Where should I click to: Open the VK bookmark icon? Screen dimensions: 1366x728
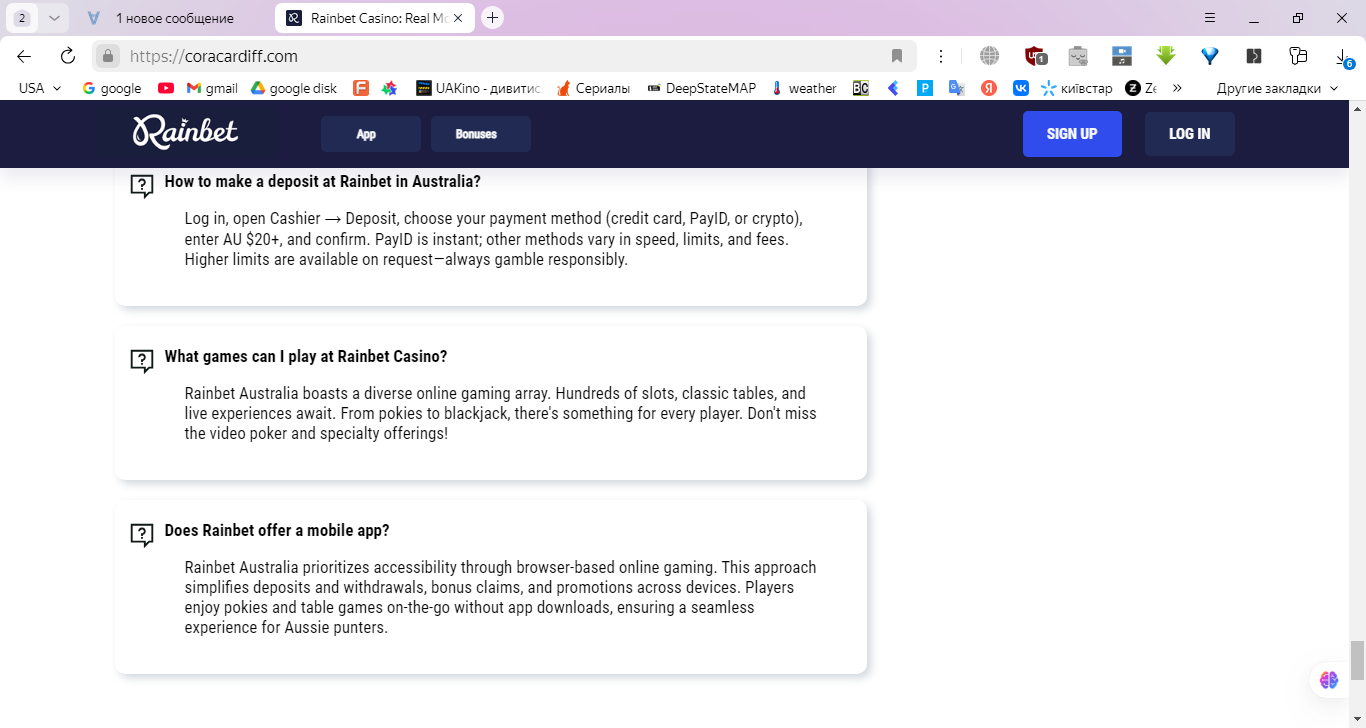coord(1021,88)
